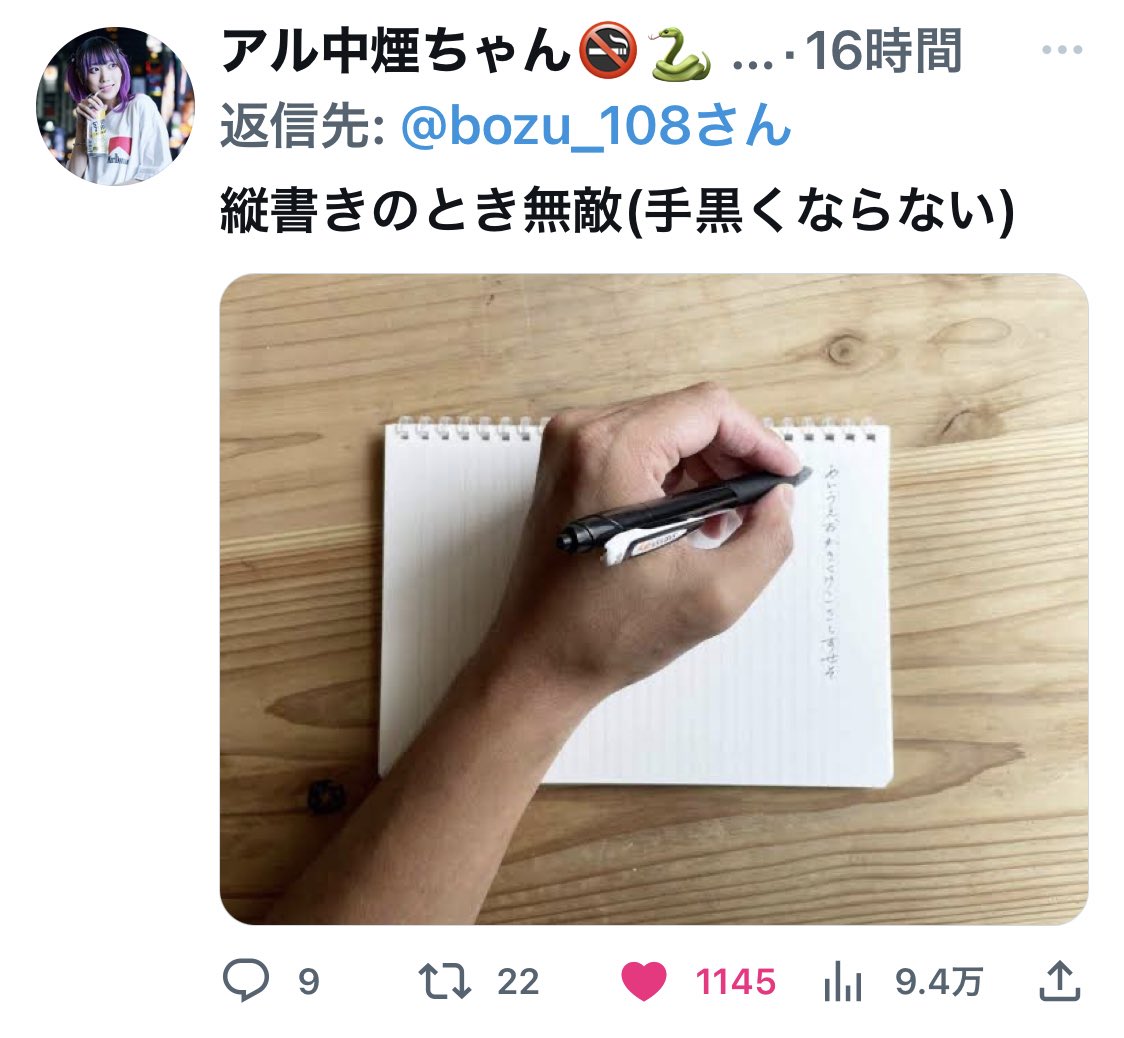Click the retweet count 22
Image resolution: width=1124 pixels, height=1038 pixels.
point(518,982)
